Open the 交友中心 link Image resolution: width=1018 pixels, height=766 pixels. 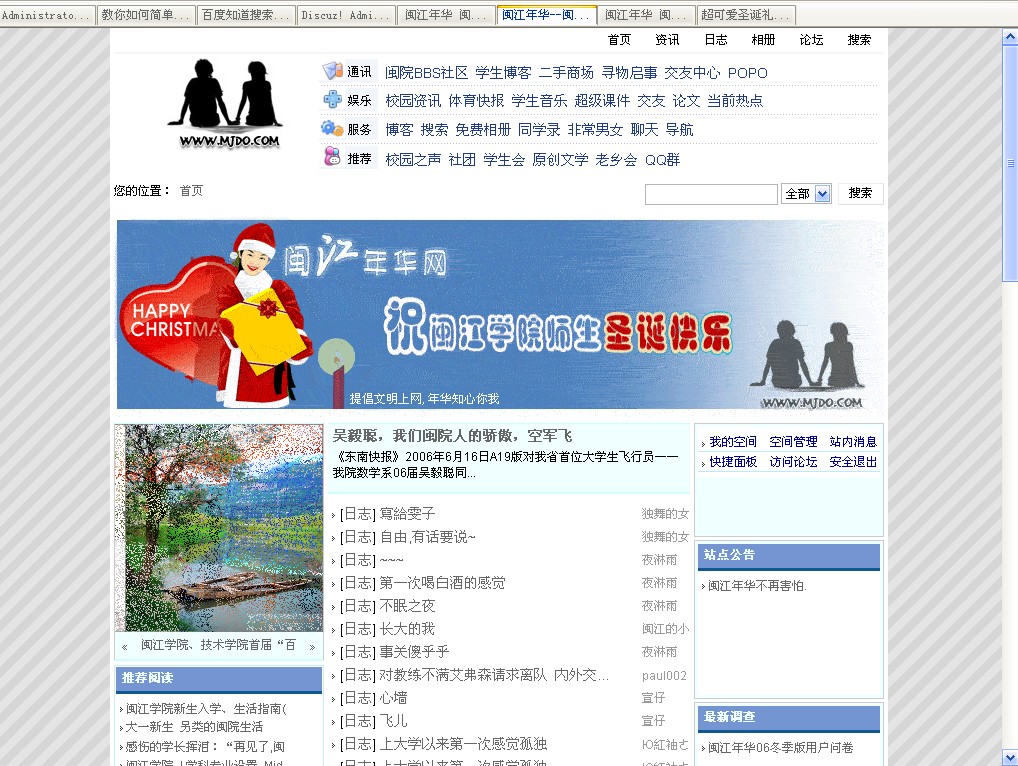coord(692,73)
